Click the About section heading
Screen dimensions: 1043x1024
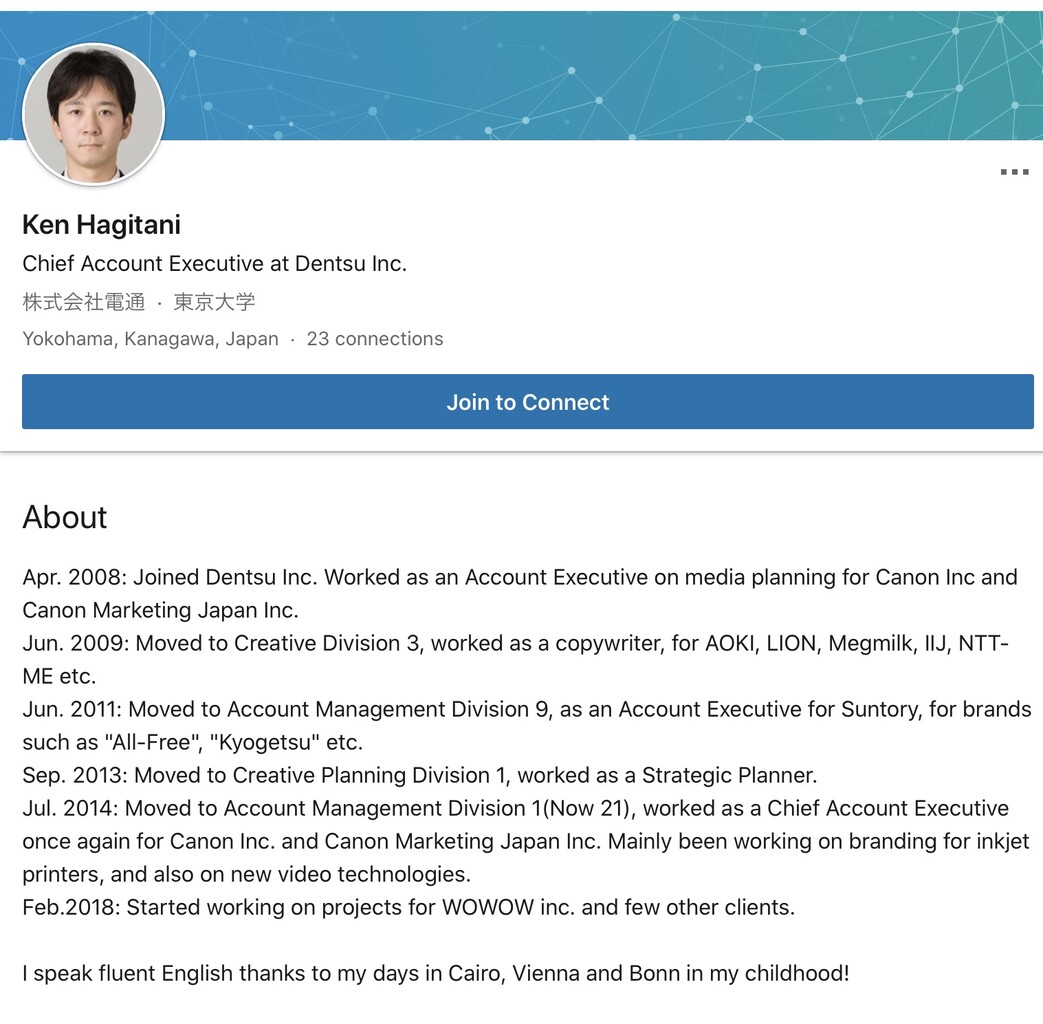pyautogui.click(x=65, y=517)
